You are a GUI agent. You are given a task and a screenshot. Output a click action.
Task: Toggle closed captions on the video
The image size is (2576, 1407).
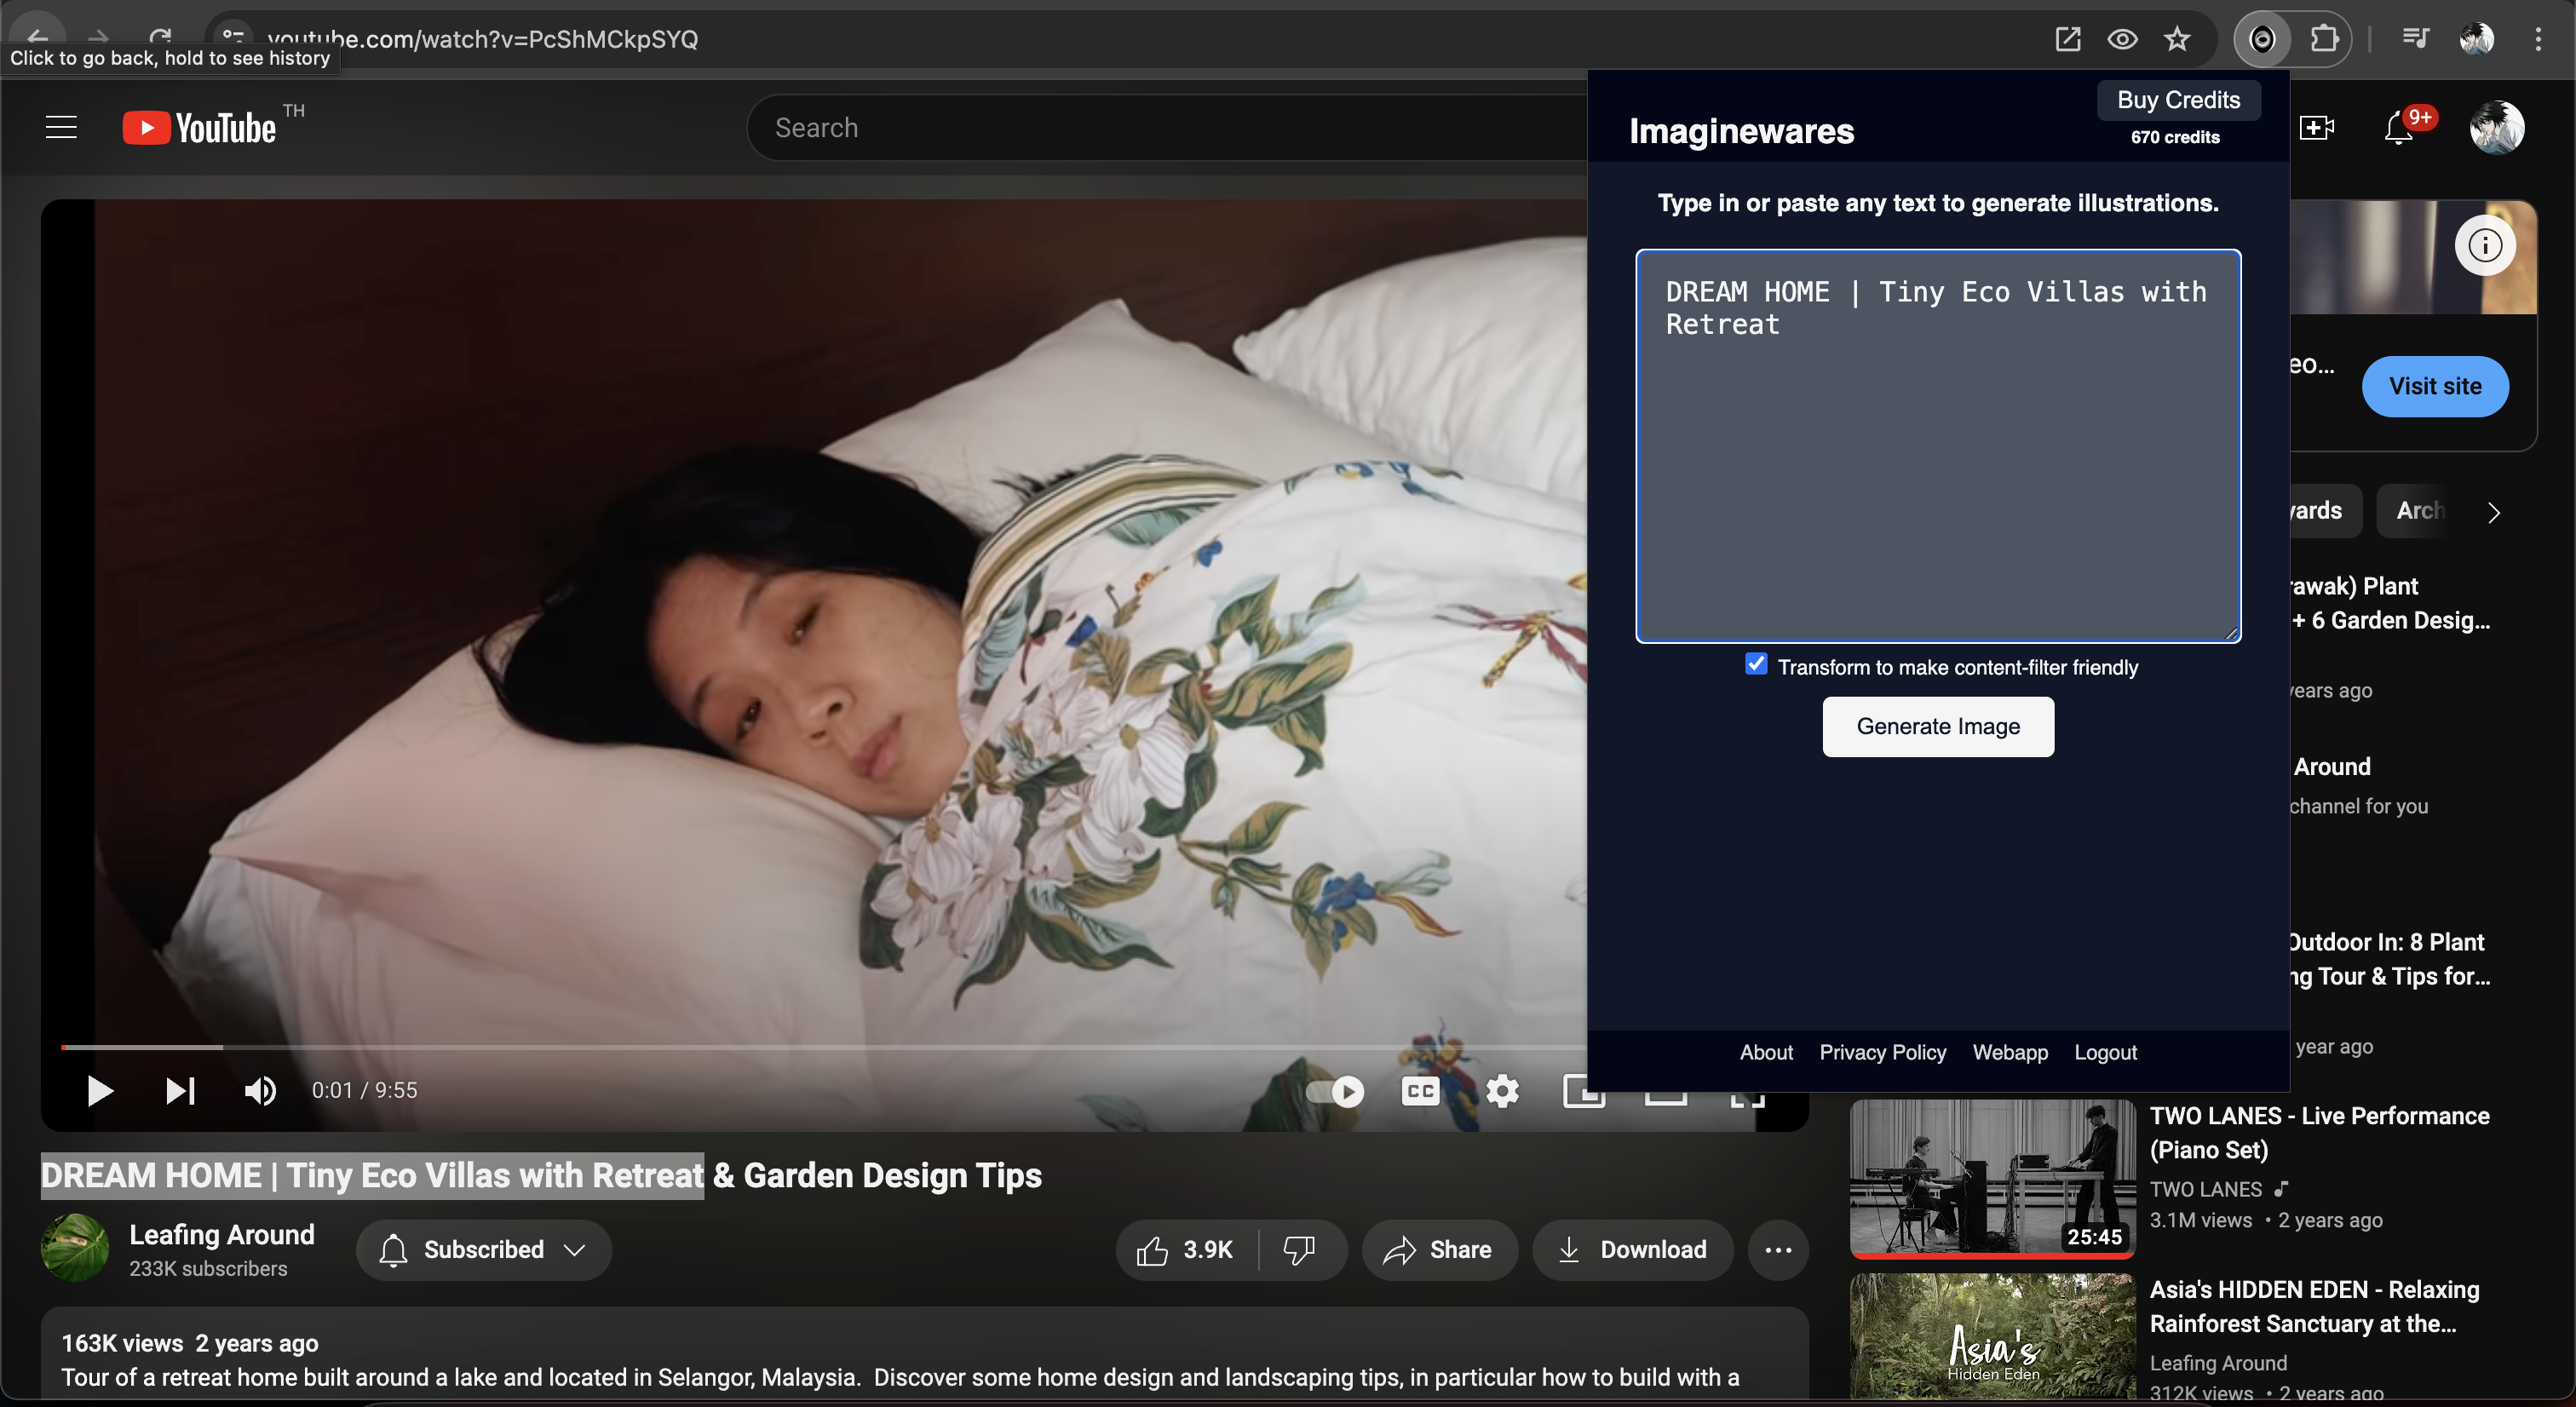(x=1420, y=1090)
